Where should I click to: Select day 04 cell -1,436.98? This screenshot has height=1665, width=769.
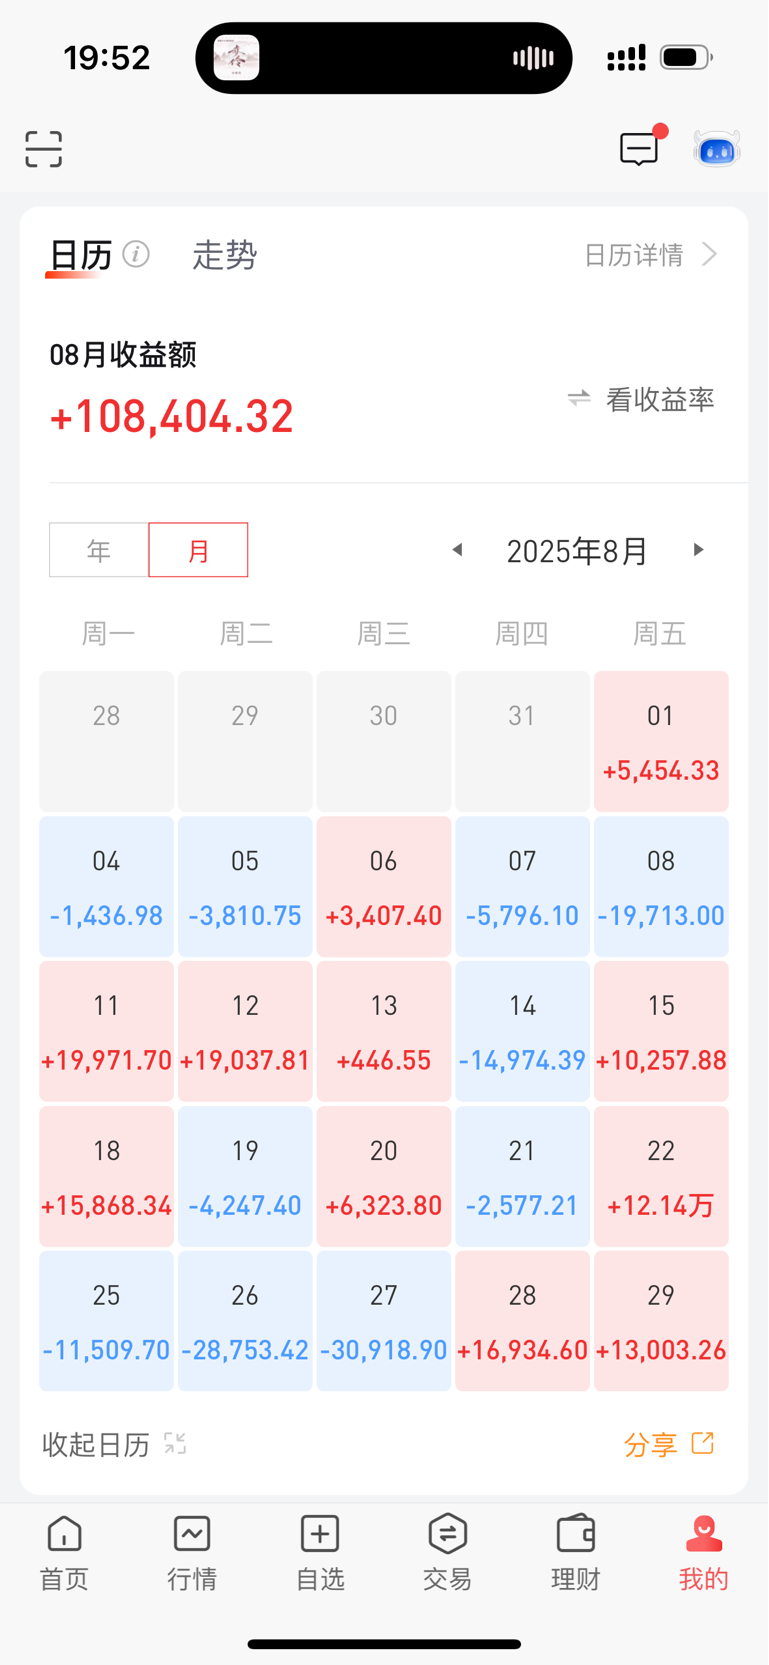coord(106,886)
